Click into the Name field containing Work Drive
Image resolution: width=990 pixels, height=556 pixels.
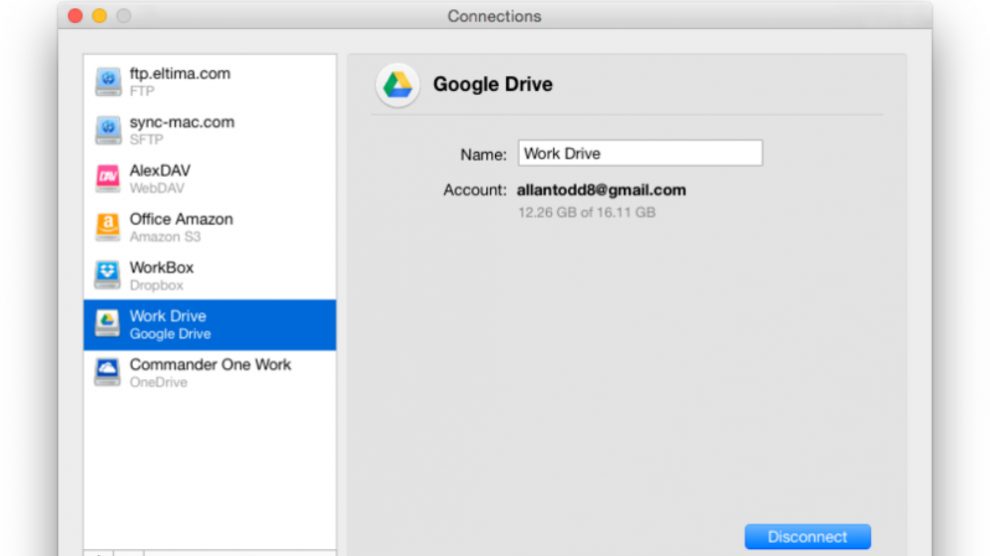[x=640, y=153]
